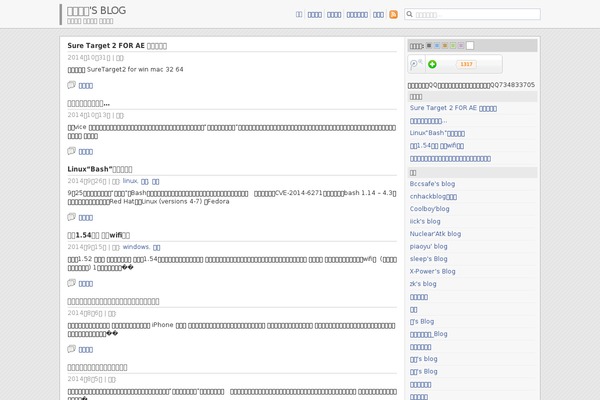Screen dimensions: 600x400
Task: Open sidebar link Sure Target 2 FOR AE
Action: point(453,108)
